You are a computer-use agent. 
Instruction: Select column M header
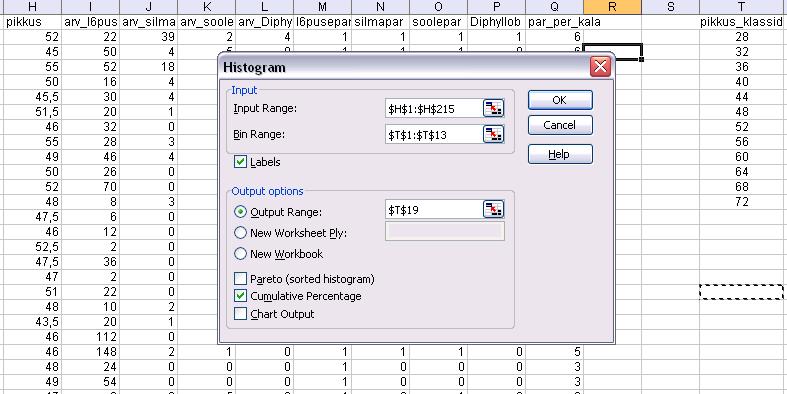[x=322, y=7]
